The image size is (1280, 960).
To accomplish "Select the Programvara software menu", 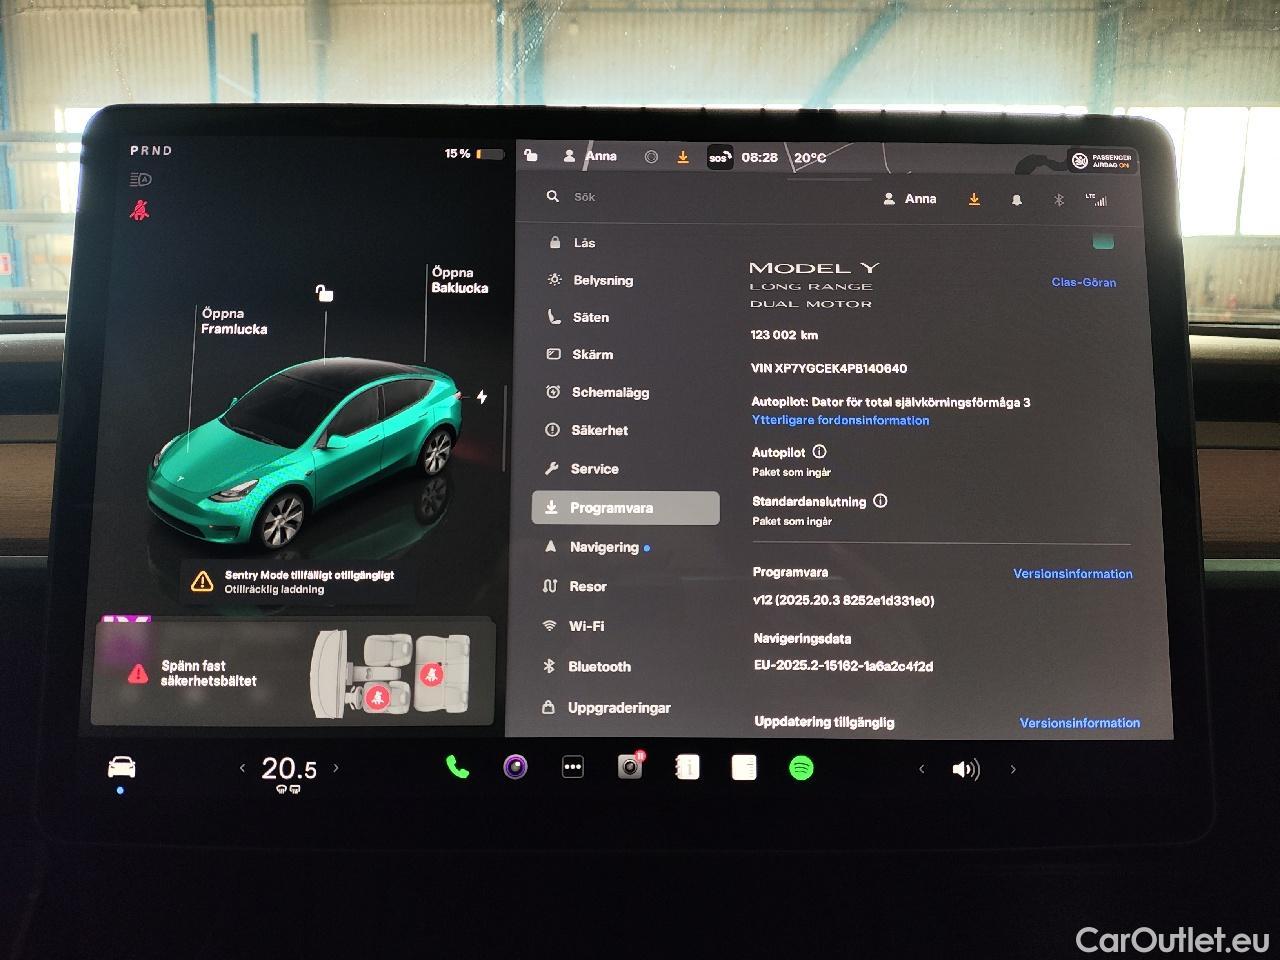I will tap(625, 507).
